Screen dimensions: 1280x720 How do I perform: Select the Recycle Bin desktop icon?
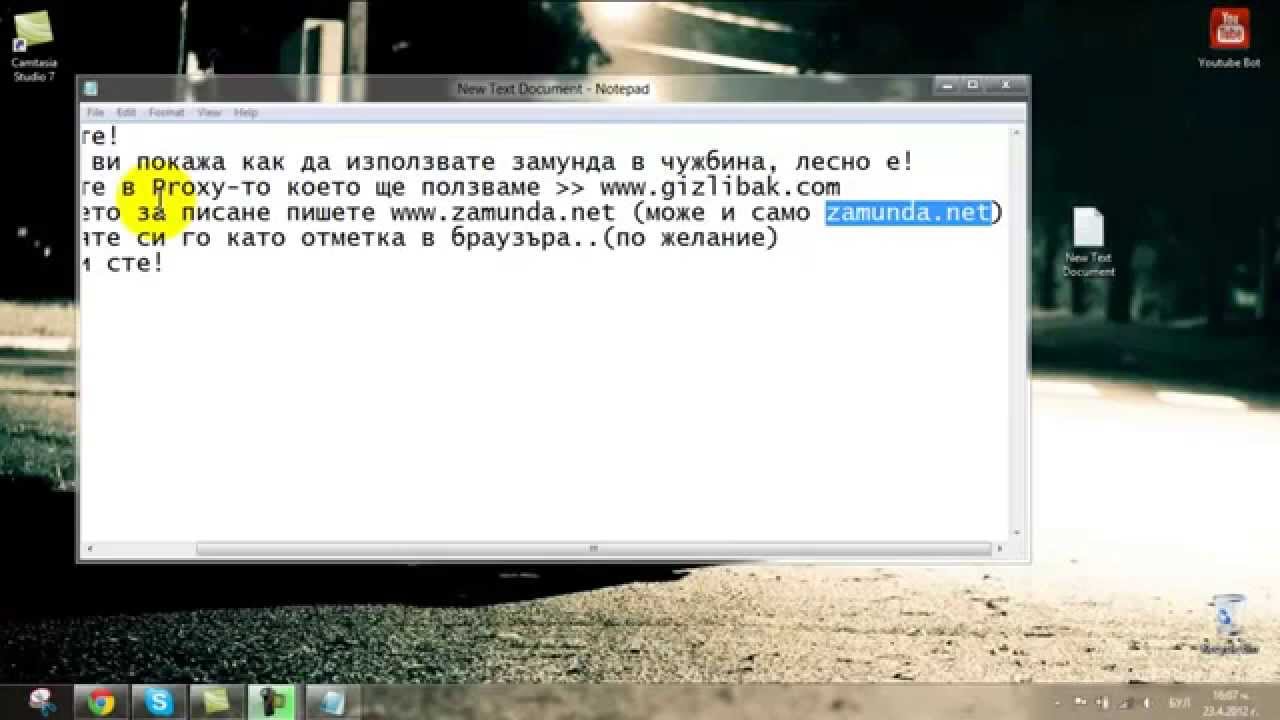click(x=1227, y=624)
